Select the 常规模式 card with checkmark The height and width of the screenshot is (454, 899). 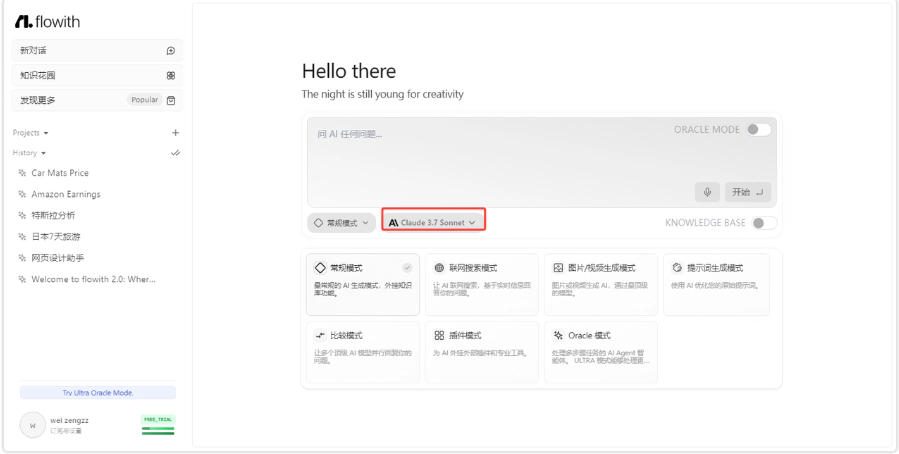(362, 284)
